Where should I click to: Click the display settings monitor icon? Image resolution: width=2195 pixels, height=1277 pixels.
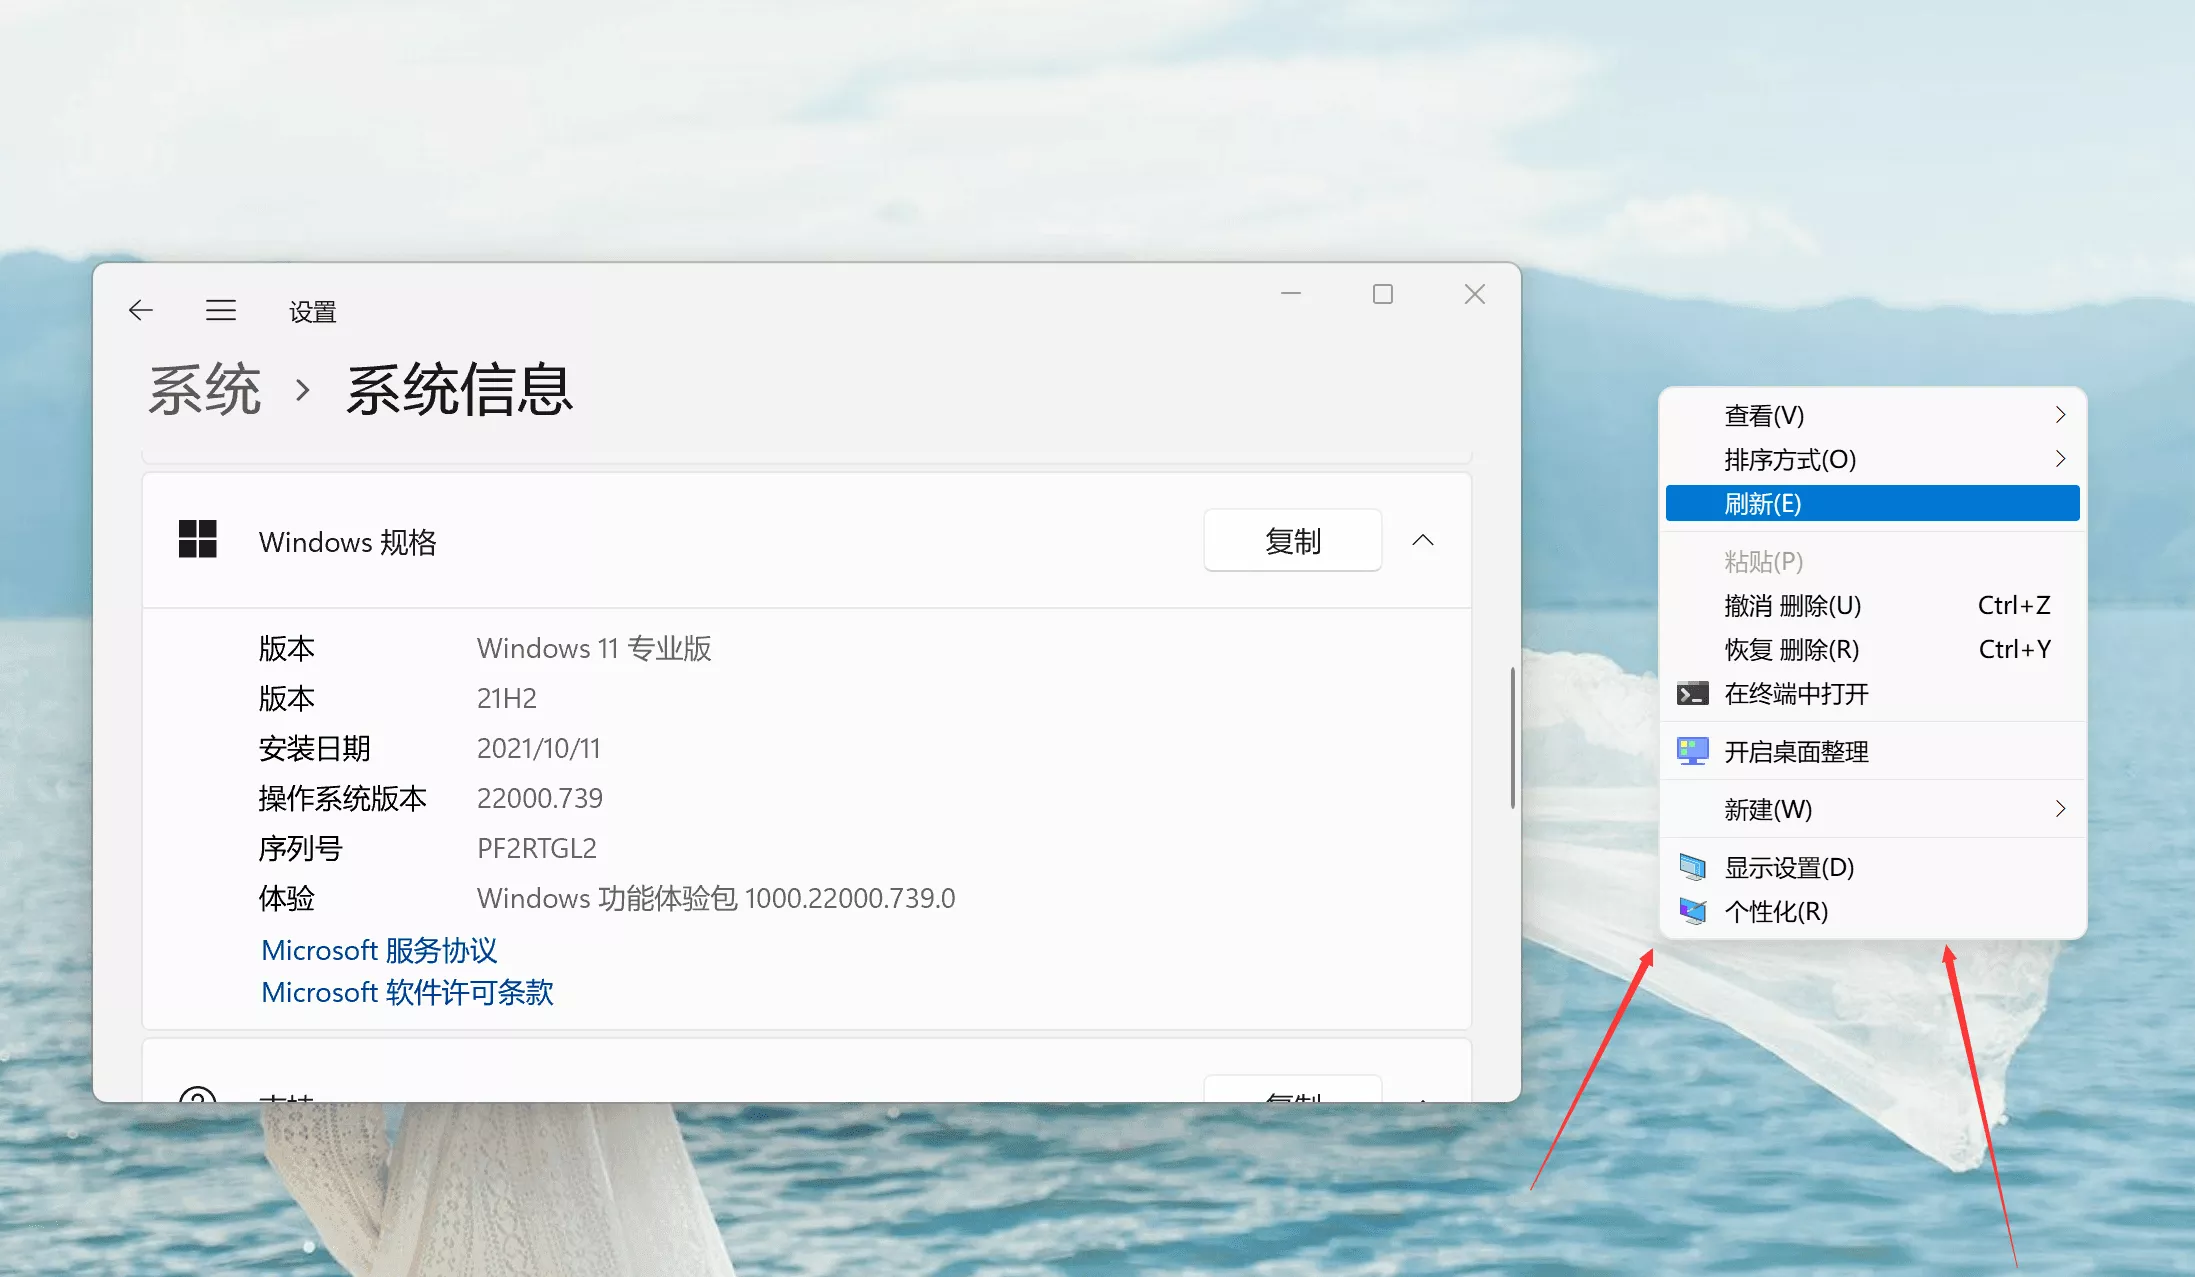[1692, 867]
